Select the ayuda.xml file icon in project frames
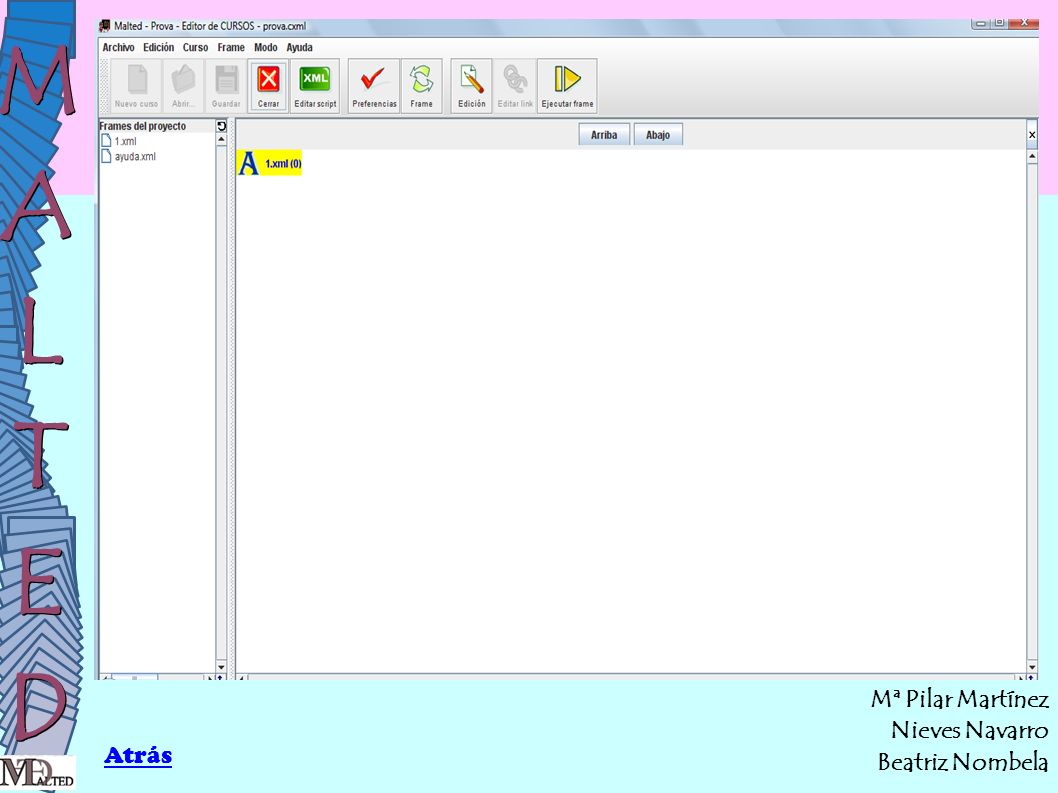The width and height of the screenshot is (1058, 793). [x=106, y=157]
